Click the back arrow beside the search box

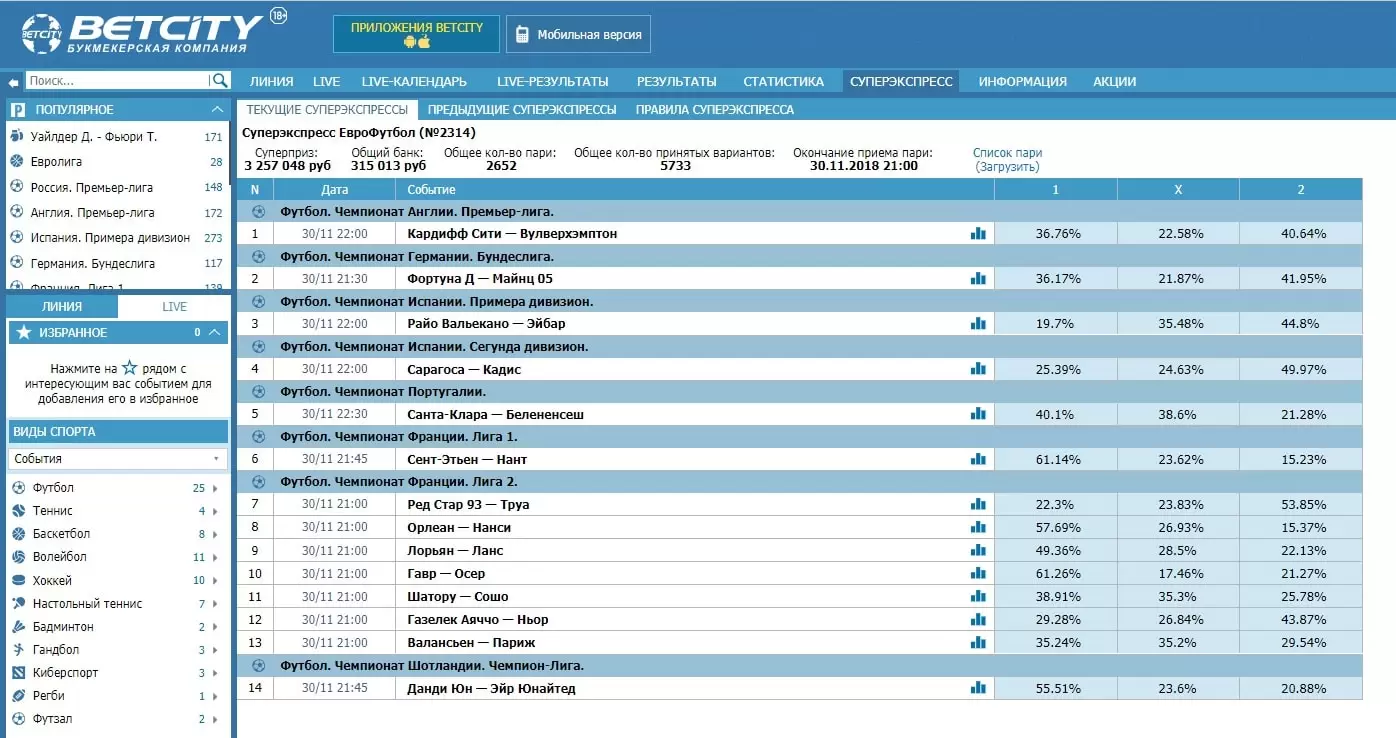[13, 82]
